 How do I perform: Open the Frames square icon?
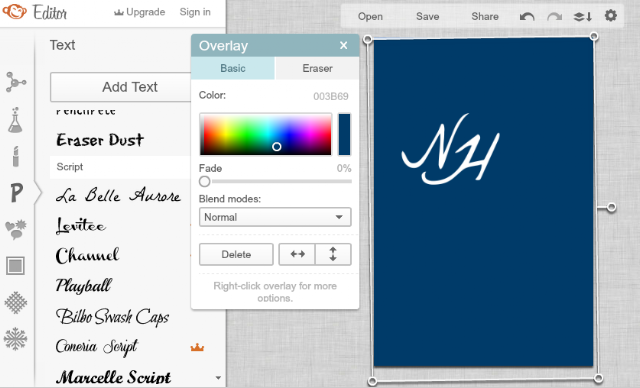pyautogui.click(x=16, y=266)
